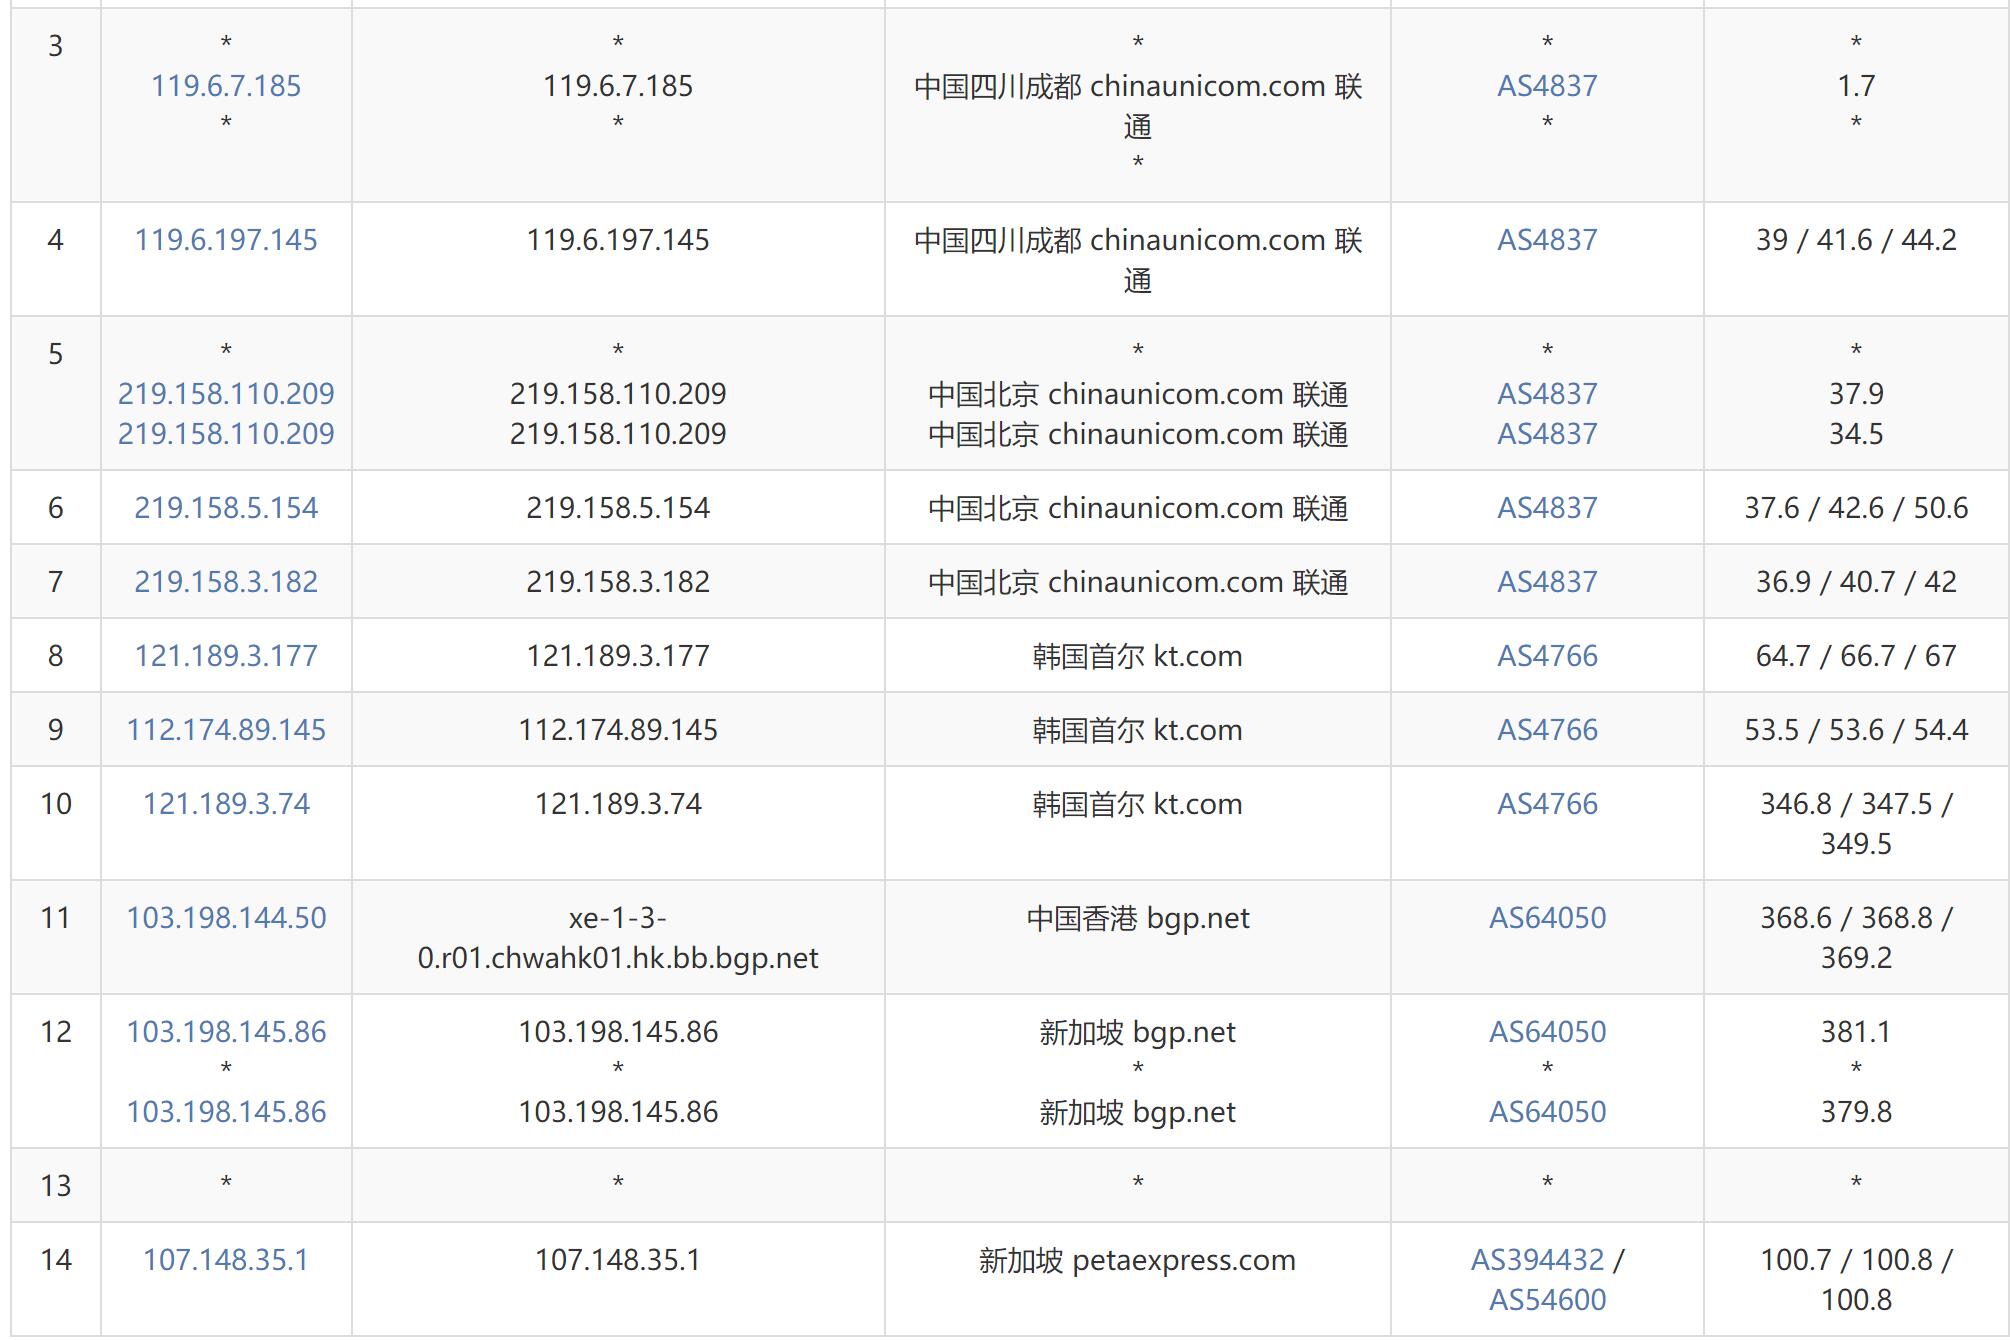Select 韩国首尔 kt.com in hop 10 row
This screenshot has height=1340, width=2010.
[x=1138, y=804]
